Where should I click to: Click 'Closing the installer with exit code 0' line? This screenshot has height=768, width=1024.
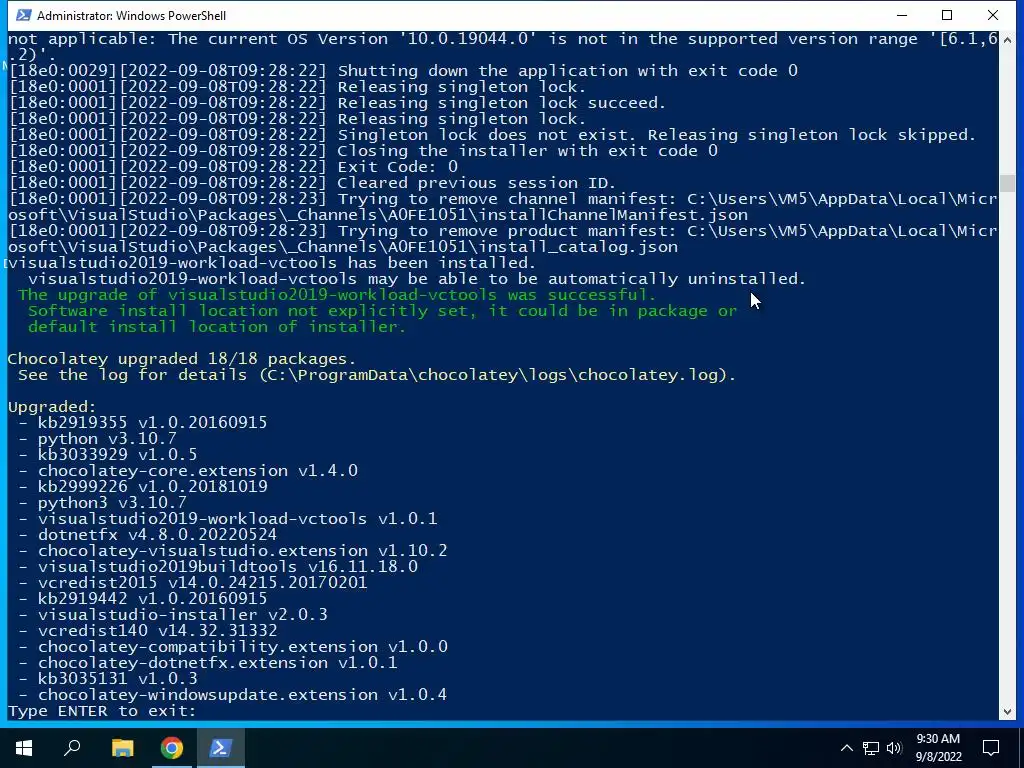click(528, 151)
